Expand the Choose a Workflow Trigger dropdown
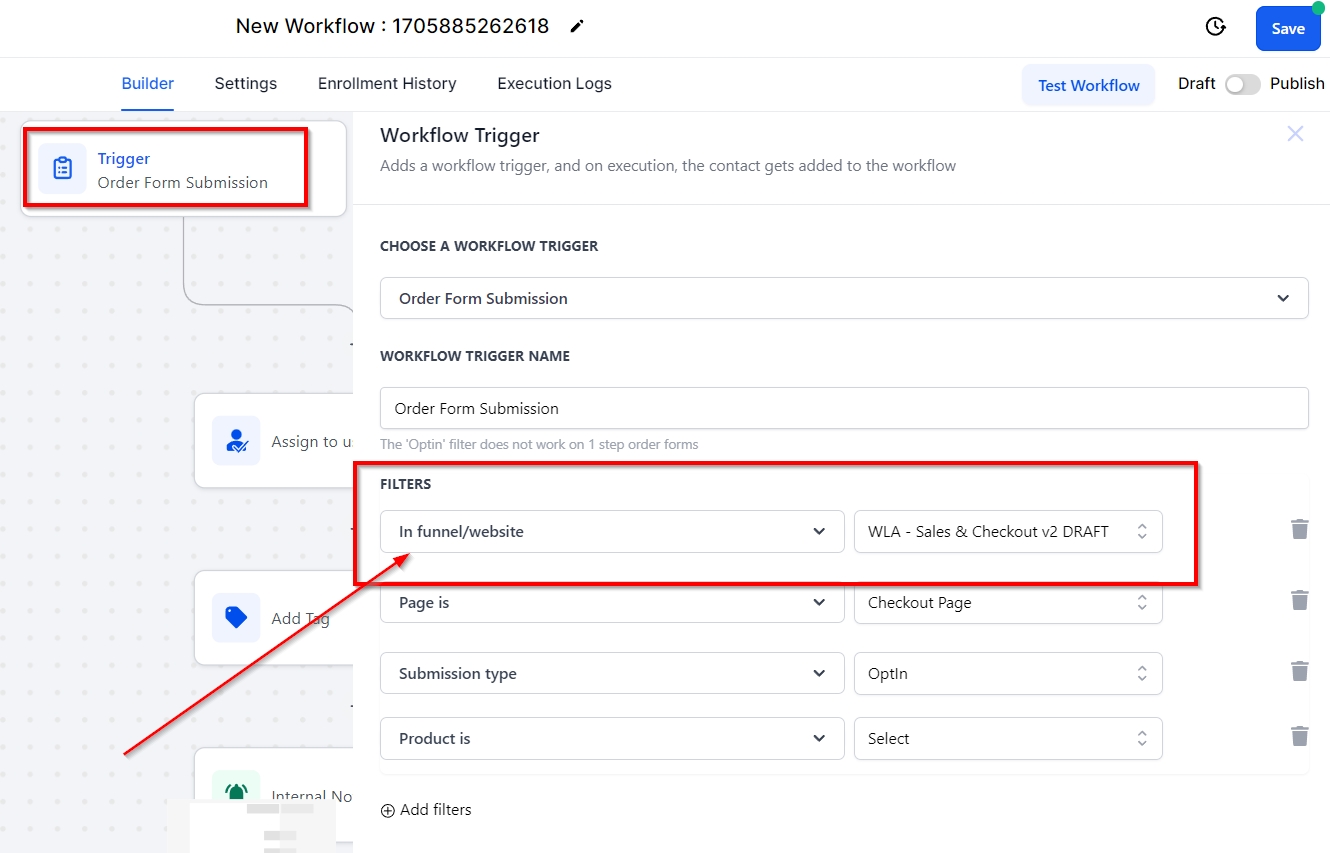1330x853 pixels. click(843, 298)
